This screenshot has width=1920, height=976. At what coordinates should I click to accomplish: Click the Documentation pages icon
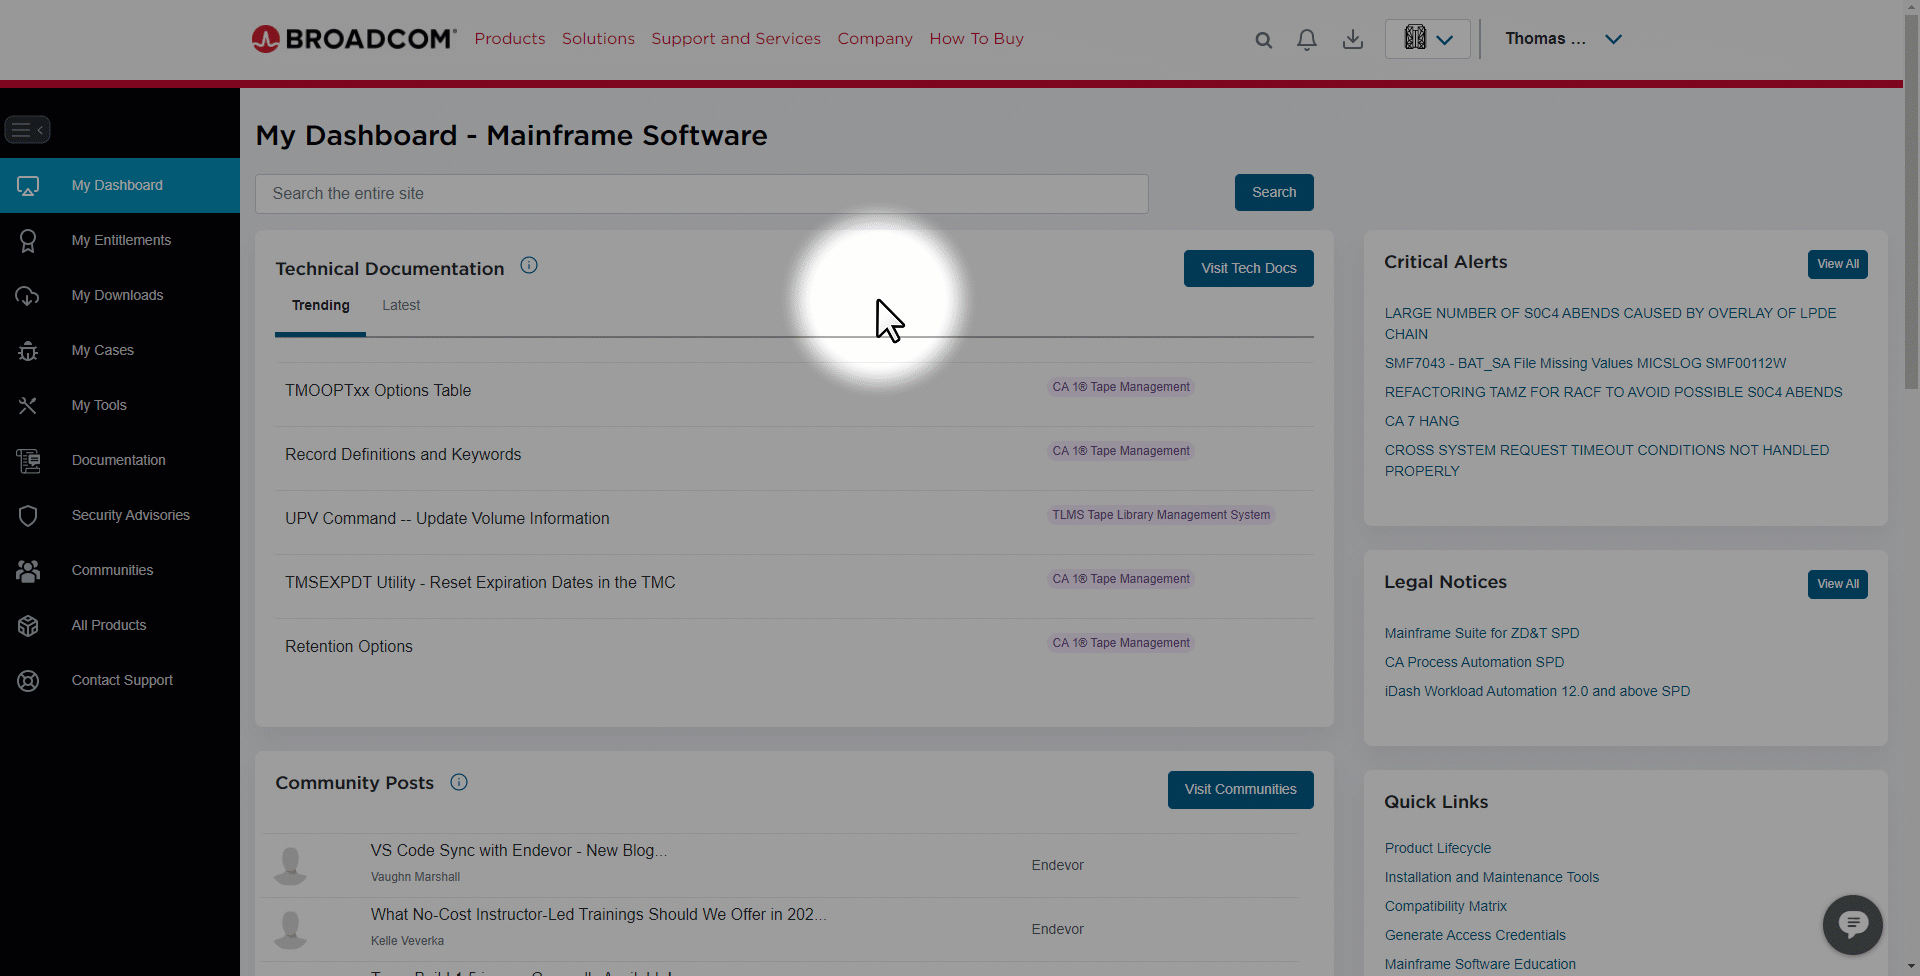point(28,461)
